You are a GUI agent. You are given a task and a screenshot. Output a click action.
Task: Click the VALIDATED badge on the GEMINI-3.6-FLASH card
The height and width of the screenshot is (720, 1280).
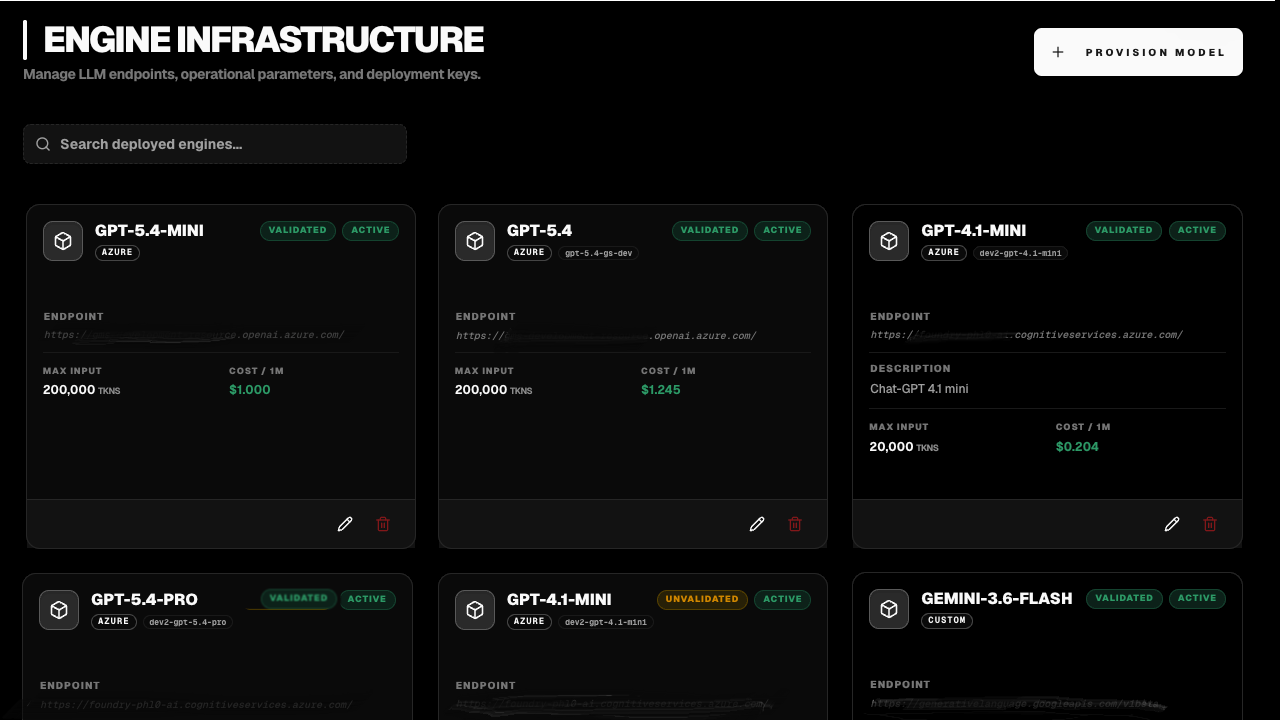(1124, 598)
